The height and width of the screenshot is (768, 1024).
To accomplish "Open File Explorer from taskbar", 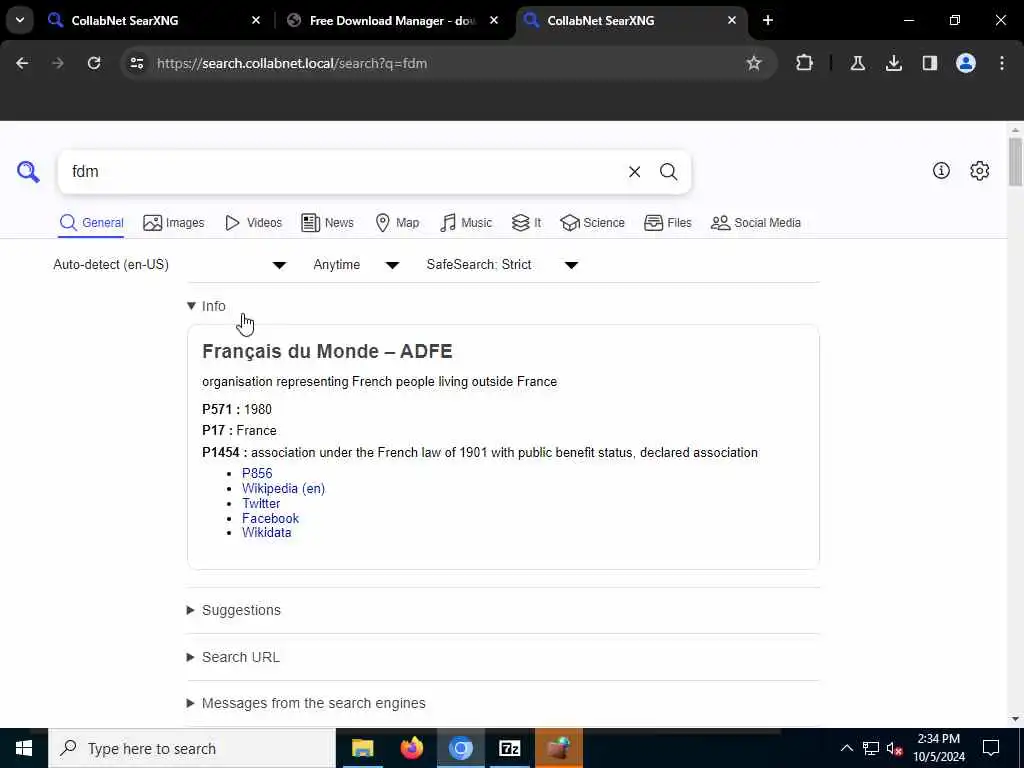I will pyautogui.click(x=362, y=748).
